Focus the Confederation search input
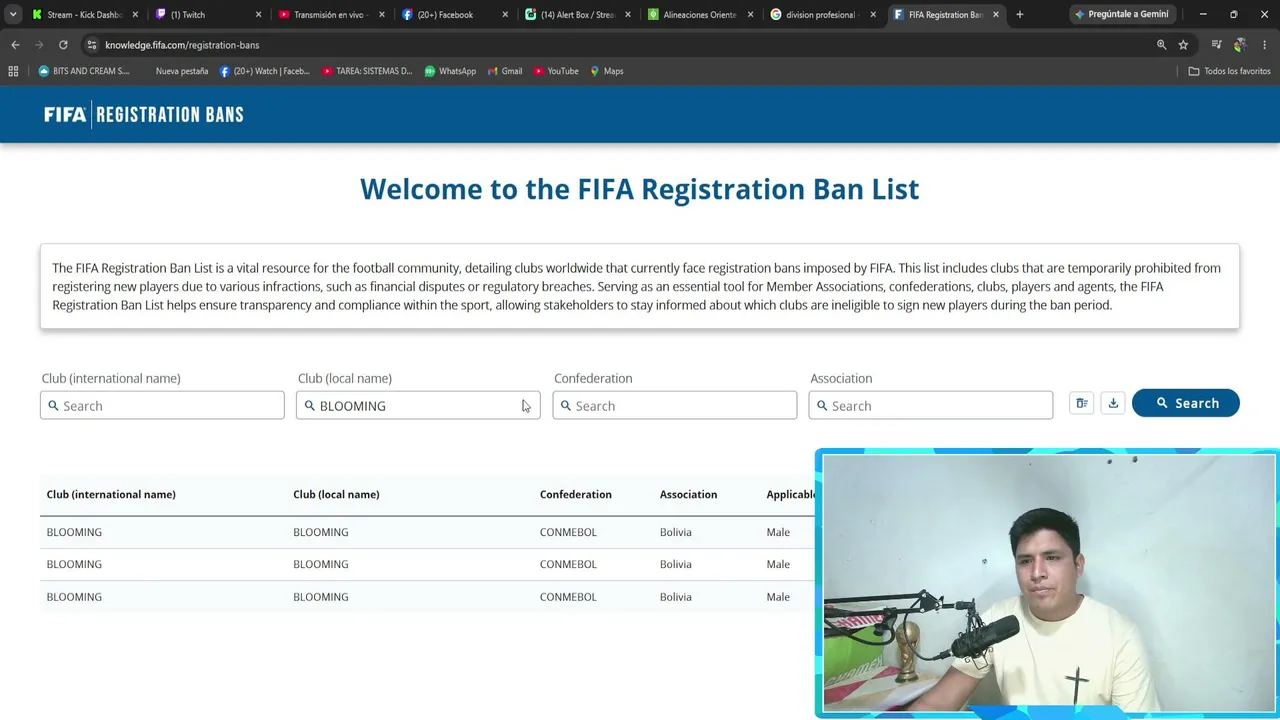The image size is (1280, 720). 675,405
